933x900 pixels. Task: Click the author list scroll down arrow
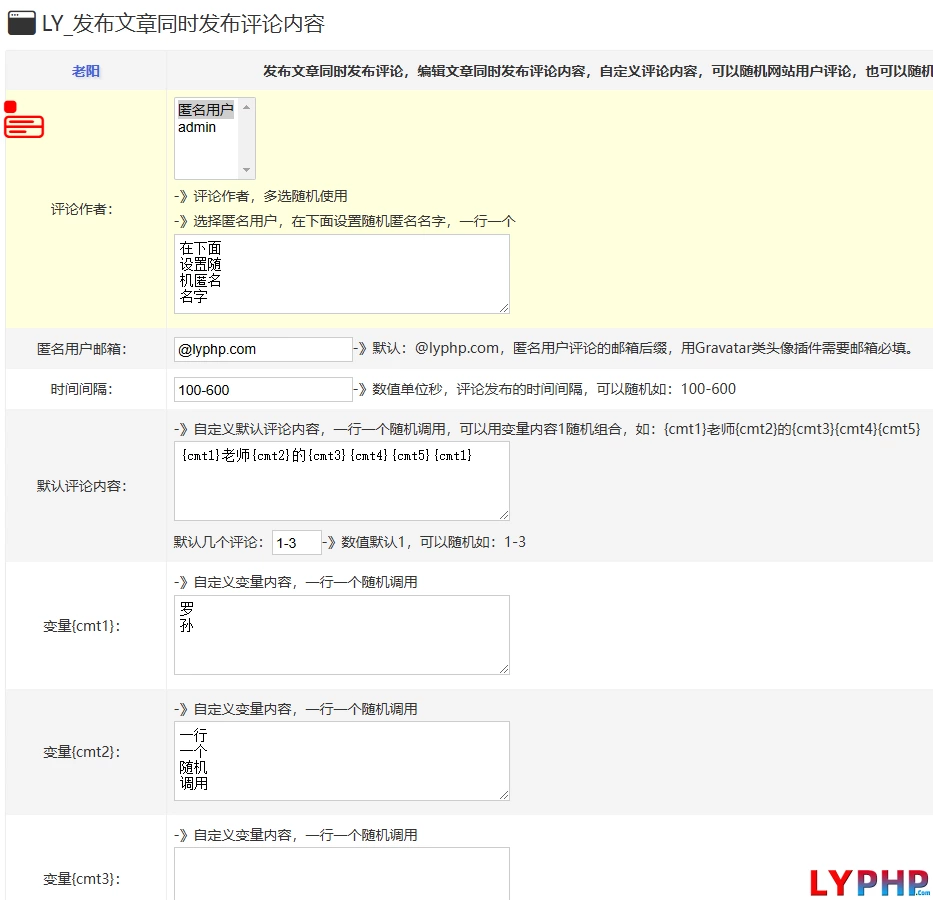247,171
